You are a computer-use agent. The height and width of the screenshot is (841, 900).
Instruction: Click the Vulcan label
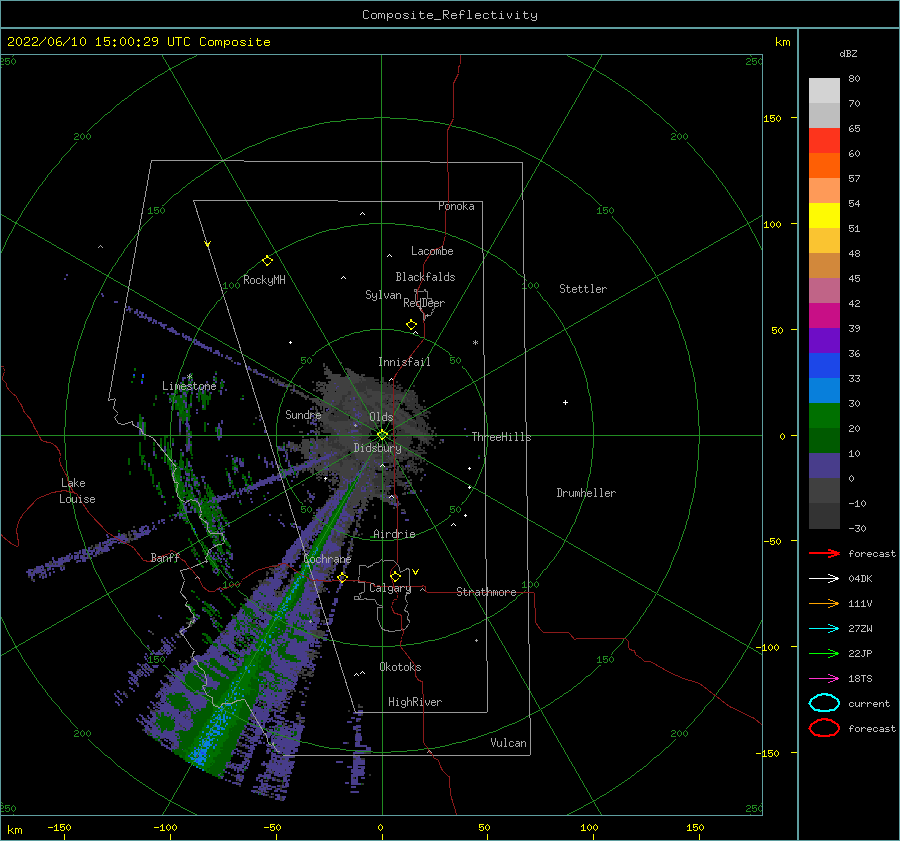pyautogui.click(x=509, y=743)
